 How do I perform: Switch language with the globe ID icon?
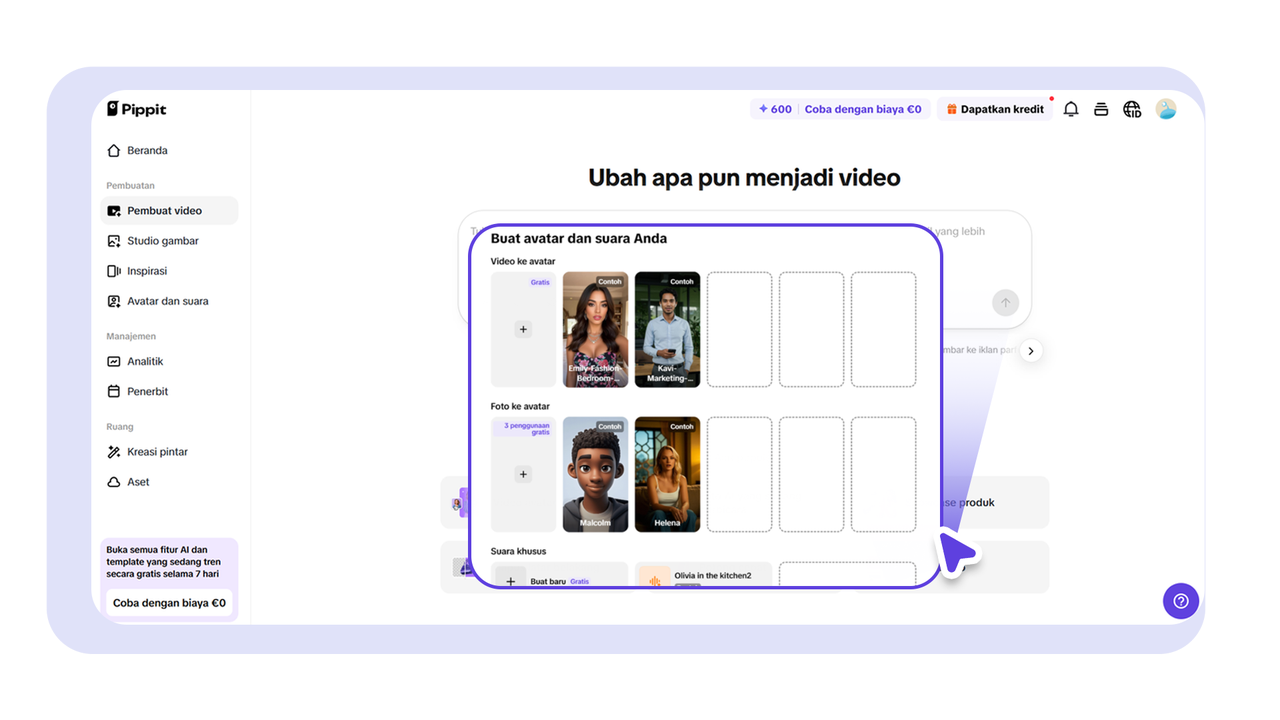tap(1132, 109)
